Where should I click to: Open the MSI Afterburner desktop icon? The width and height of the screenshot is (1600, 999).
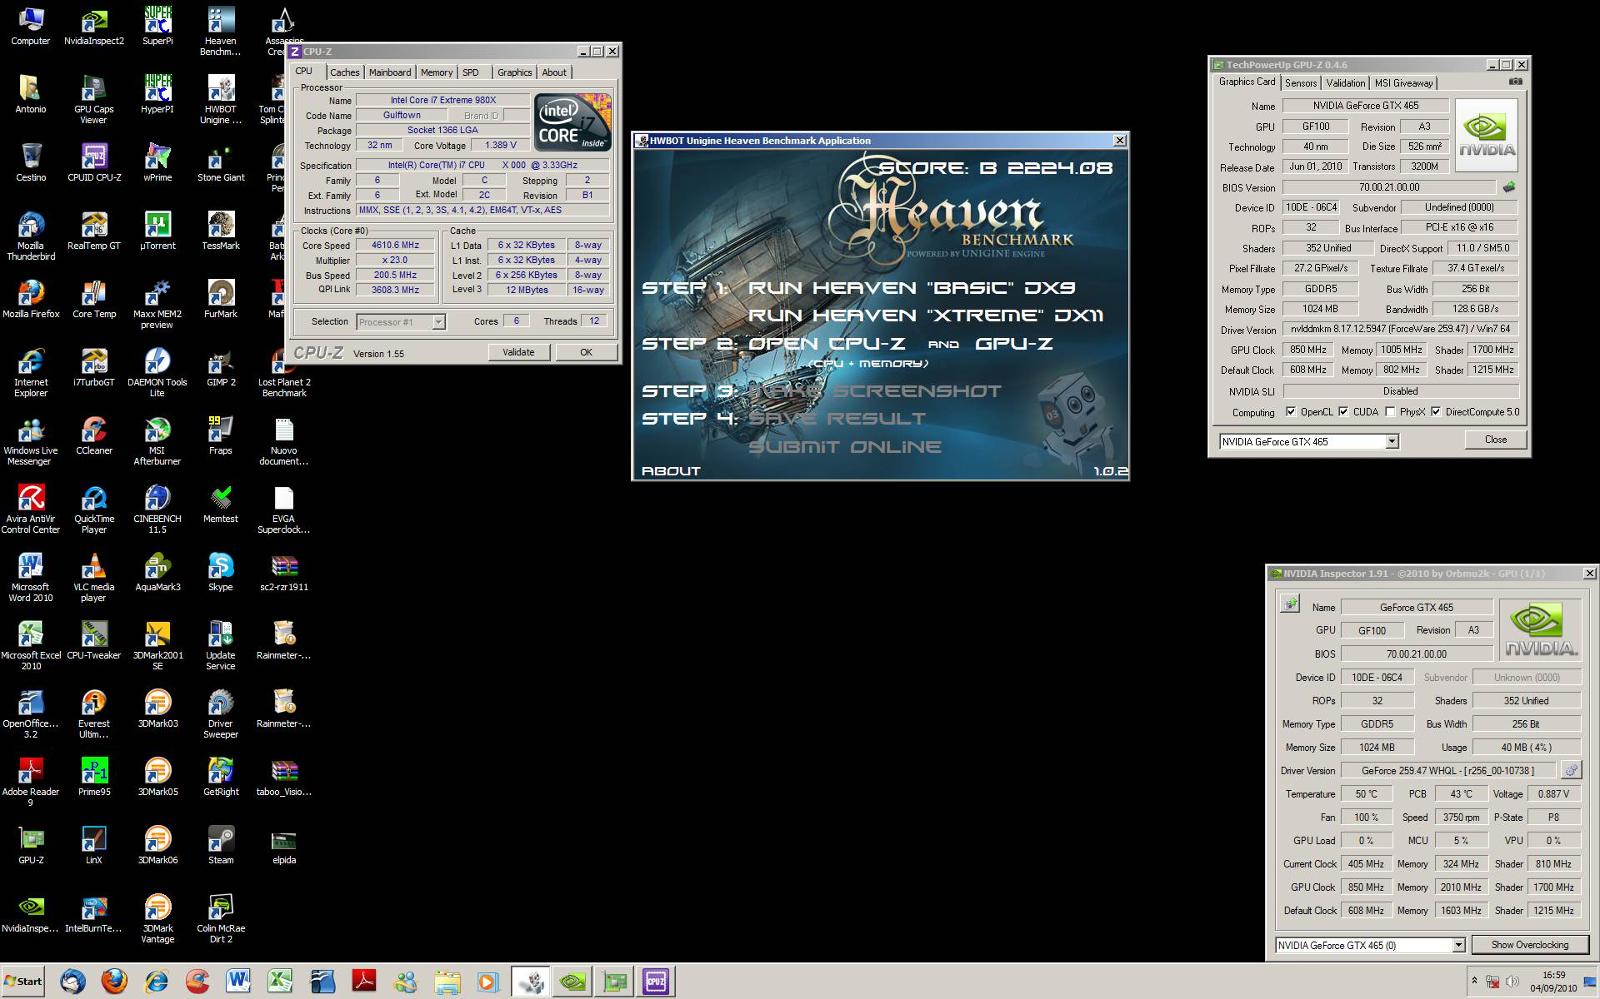coord(157,441)
